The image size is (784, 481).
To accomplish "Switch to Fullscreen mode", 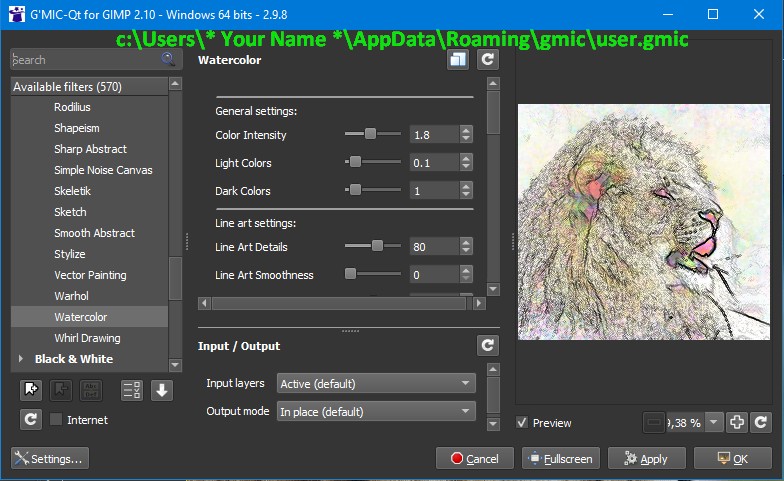I will [560, 458].
